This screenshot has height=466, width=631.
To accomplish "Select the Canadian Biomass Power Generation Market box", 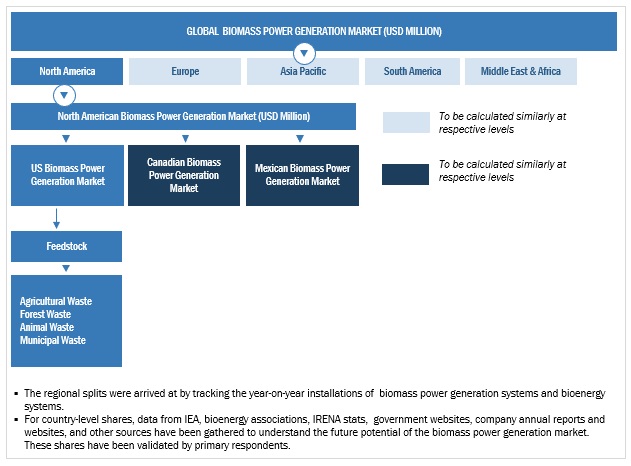I will (x=184, y=175).
